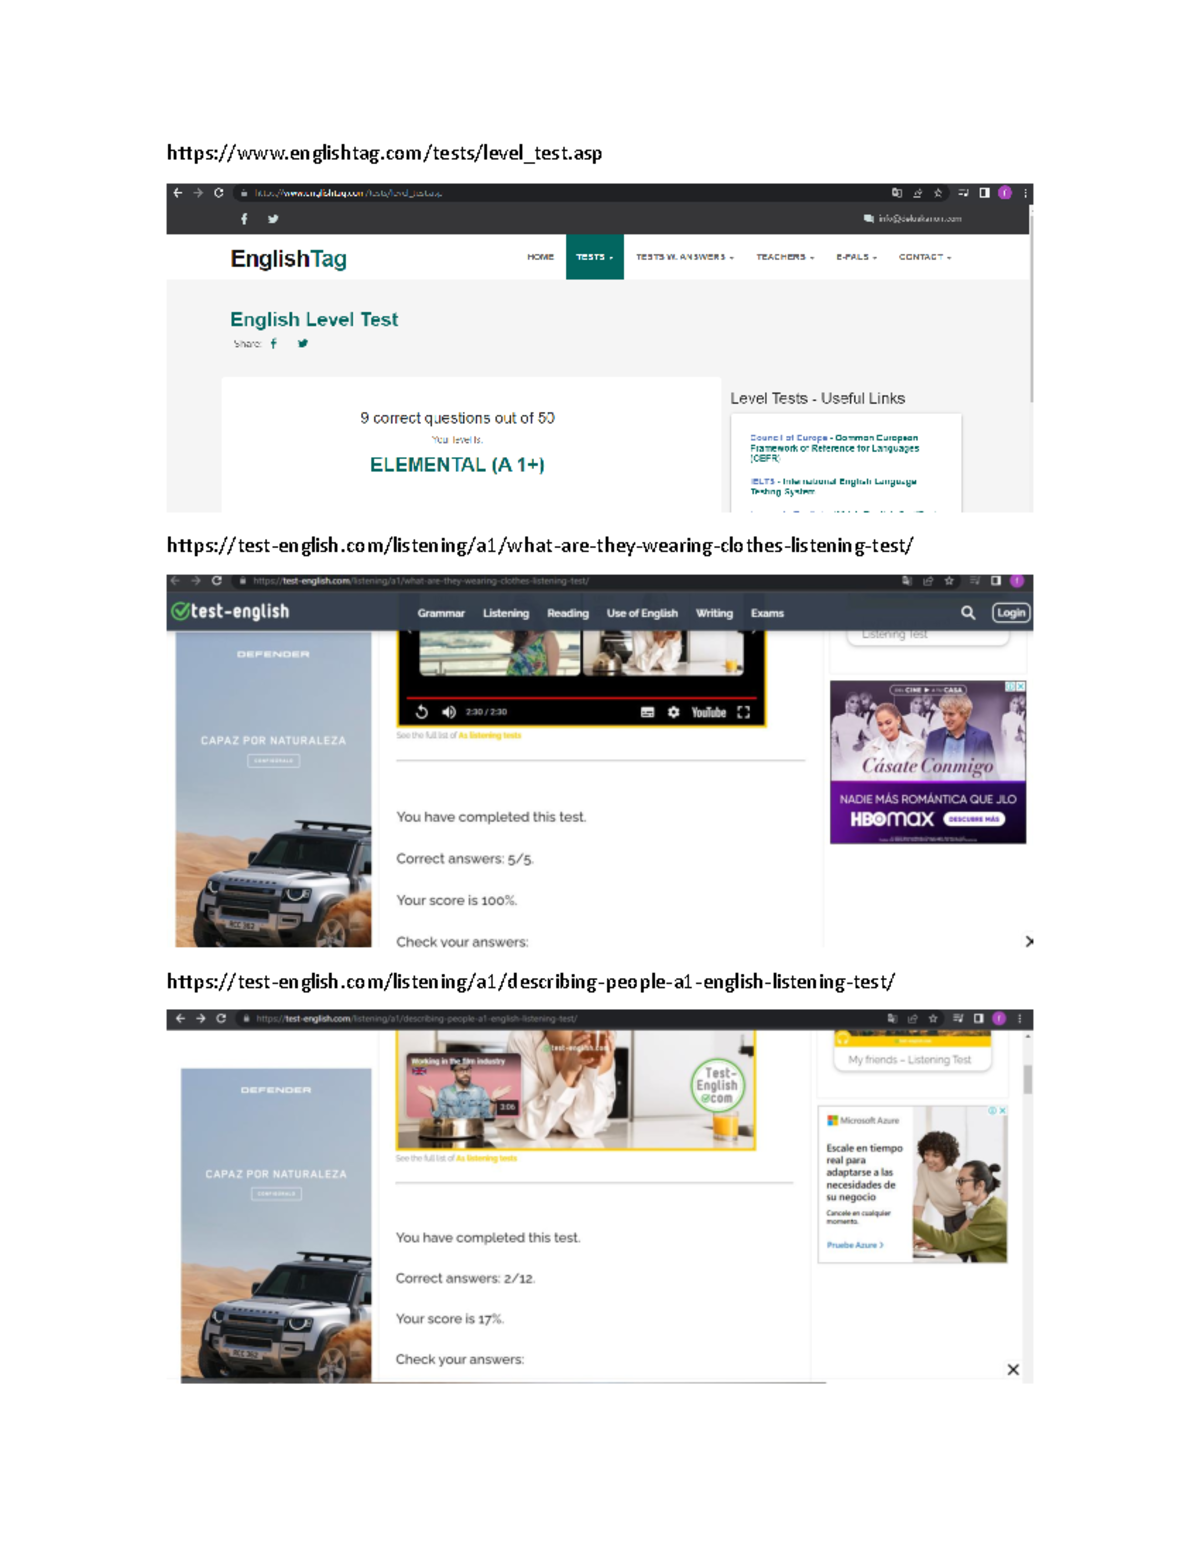Viewport: 1200px width, 1553px height.
Task: Share English Level Test on Facebook
Action: click(273, 344)
